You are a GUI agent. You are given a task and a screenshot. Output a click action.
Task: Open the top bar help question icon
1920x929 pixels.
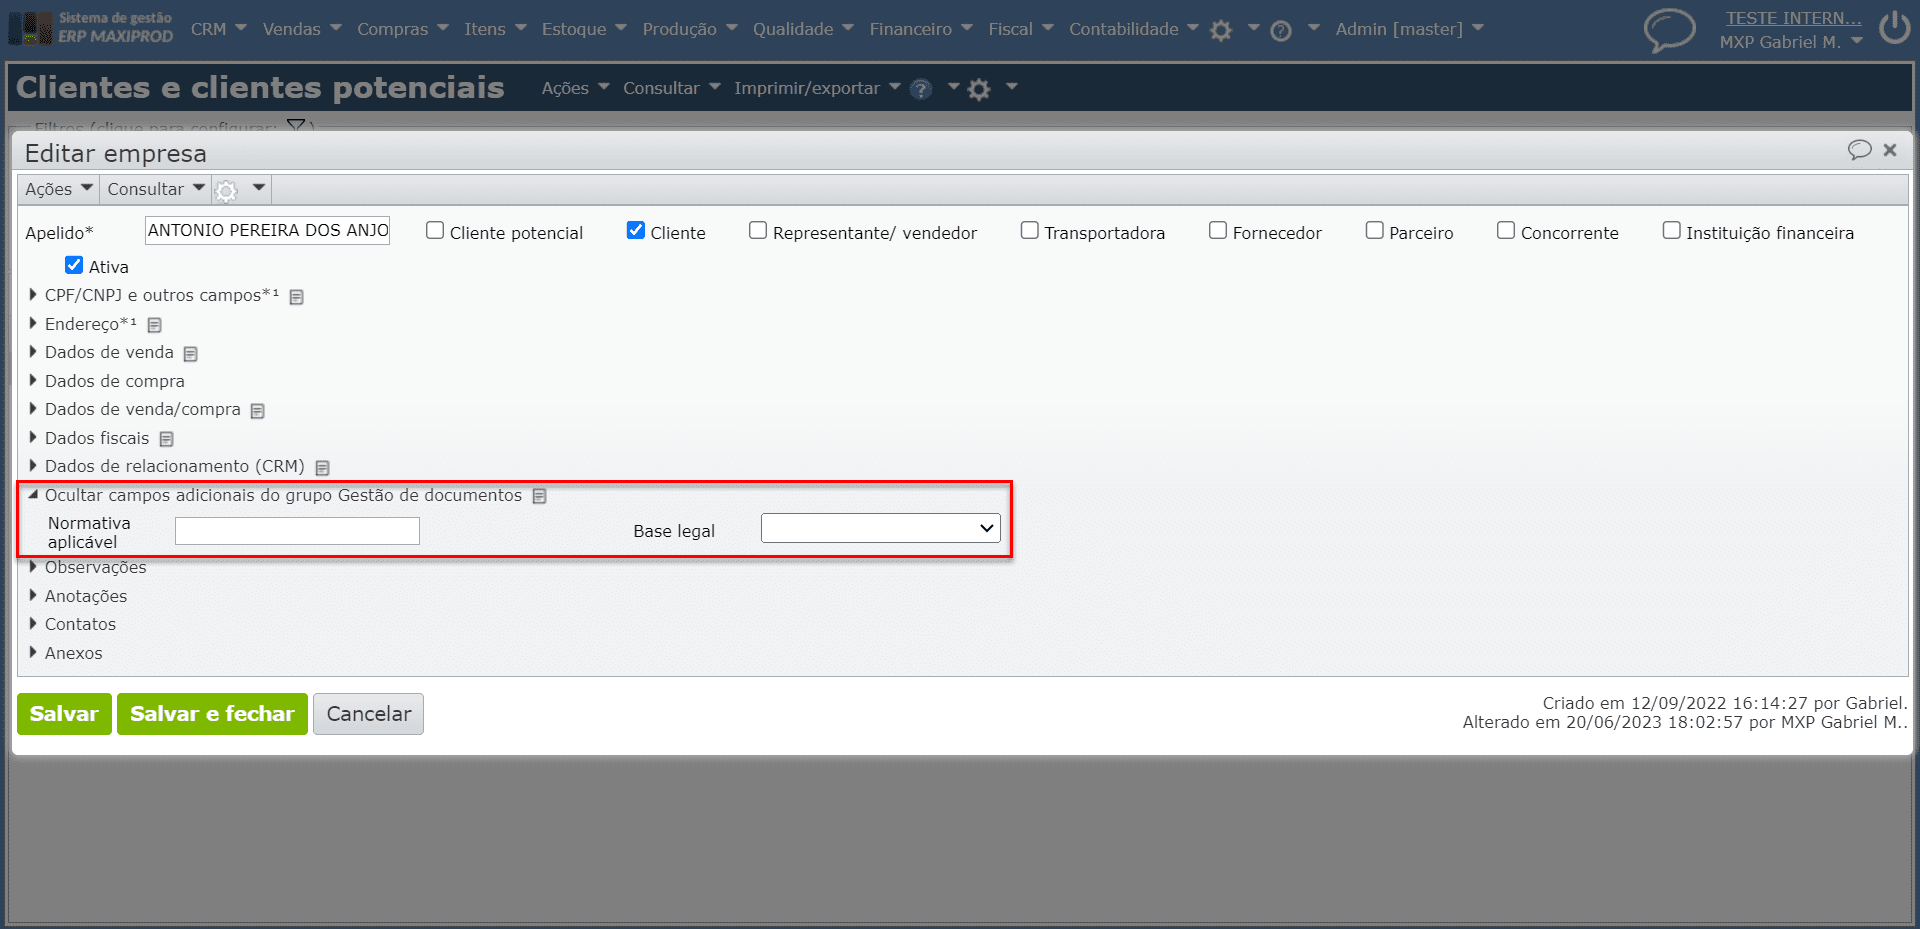coord(1281,31)
